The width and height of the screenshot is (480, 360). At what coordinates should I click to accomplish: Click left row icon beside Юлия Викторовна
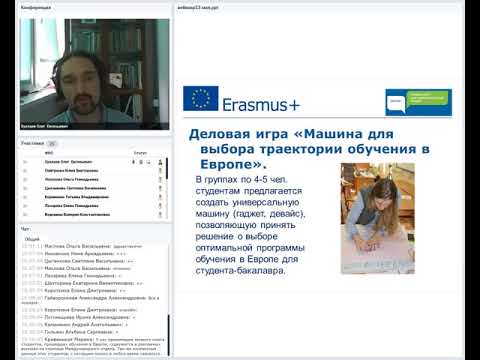click(25, 171)
